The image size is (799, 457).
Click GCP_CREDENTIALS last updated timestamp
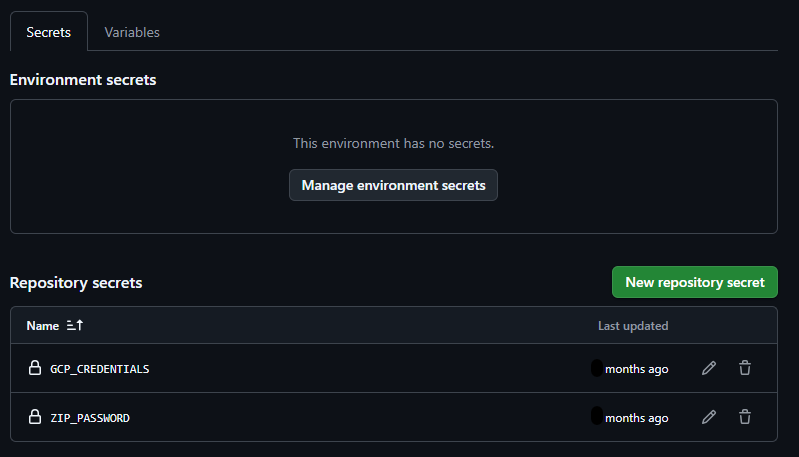pos(630,369)
